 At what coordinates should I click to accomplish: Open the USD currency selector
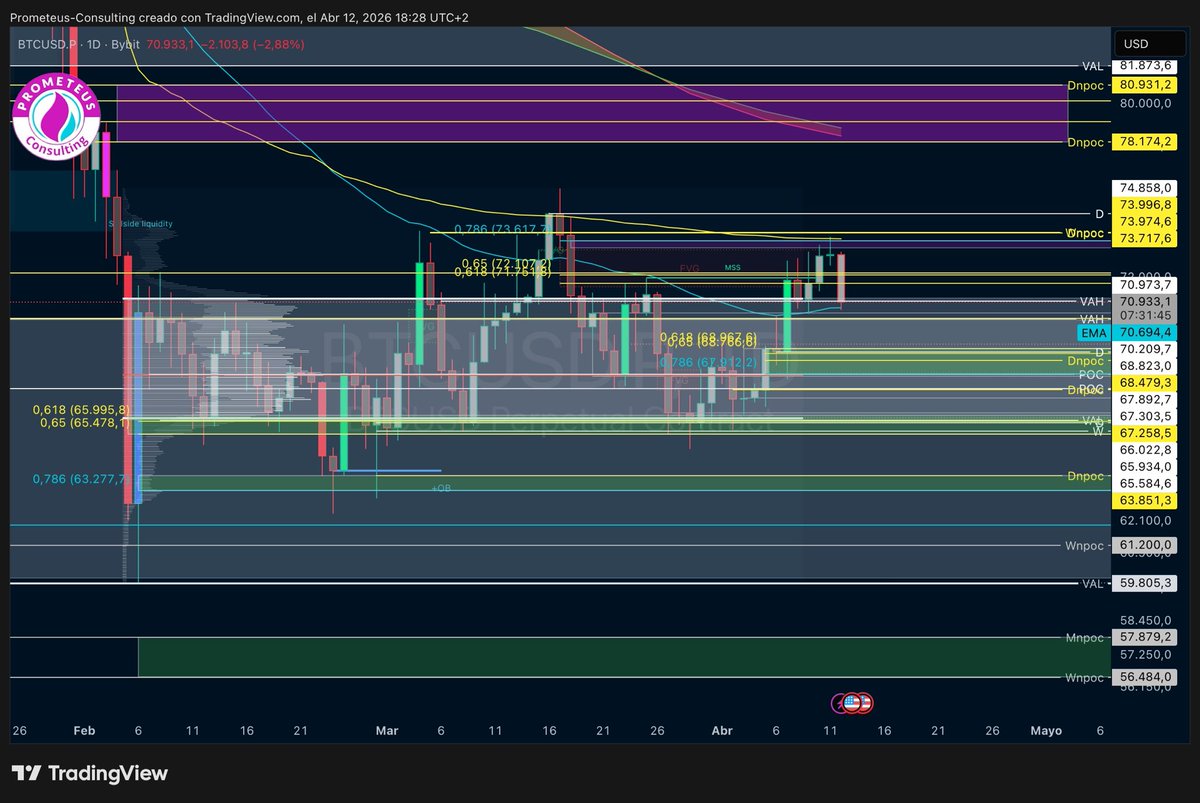[1150, 44]
